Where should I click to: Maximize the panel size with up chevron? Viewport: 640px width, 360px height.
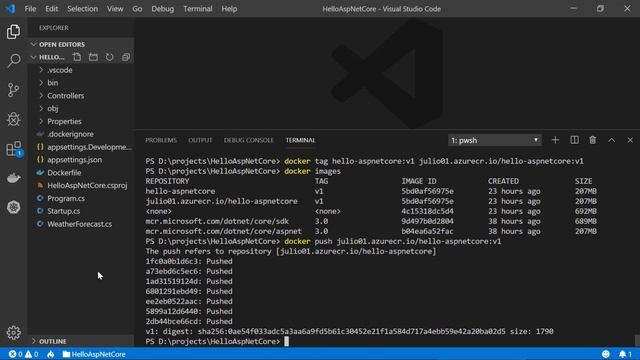click(x=611, y=140)
